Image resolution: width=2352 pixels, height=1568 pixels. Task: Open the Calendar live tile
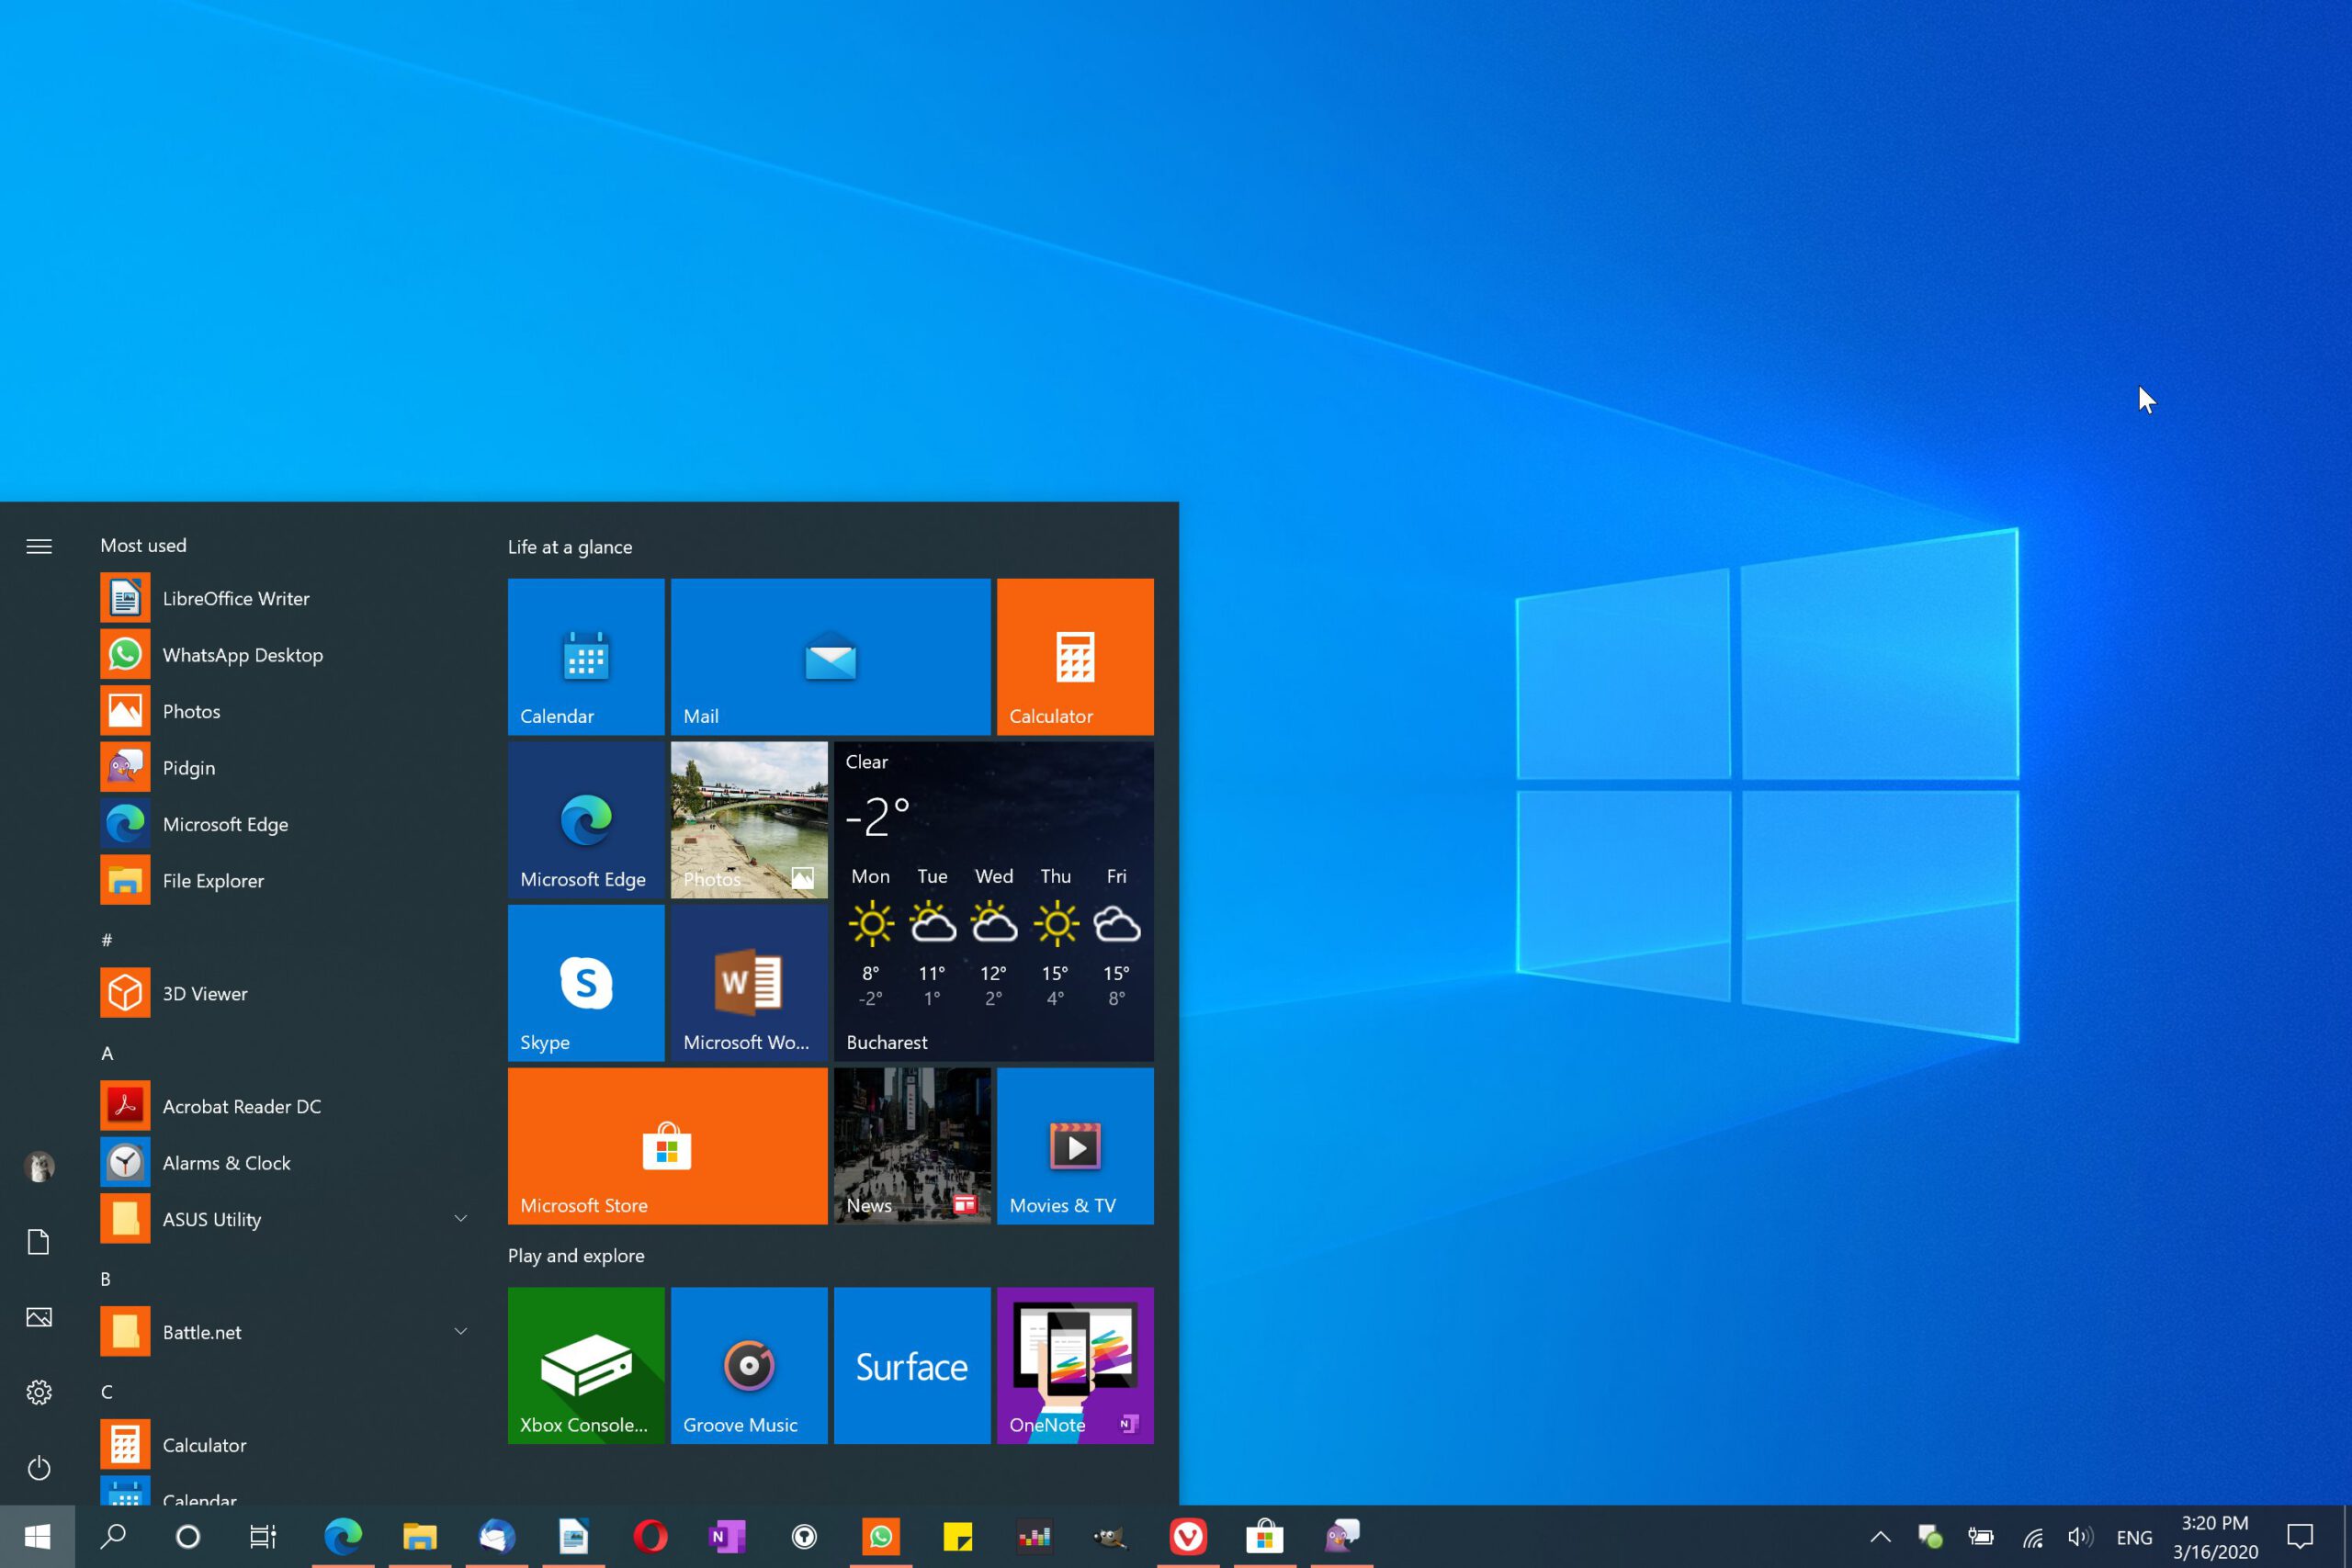pyautogui.click(x=586, y=657)
